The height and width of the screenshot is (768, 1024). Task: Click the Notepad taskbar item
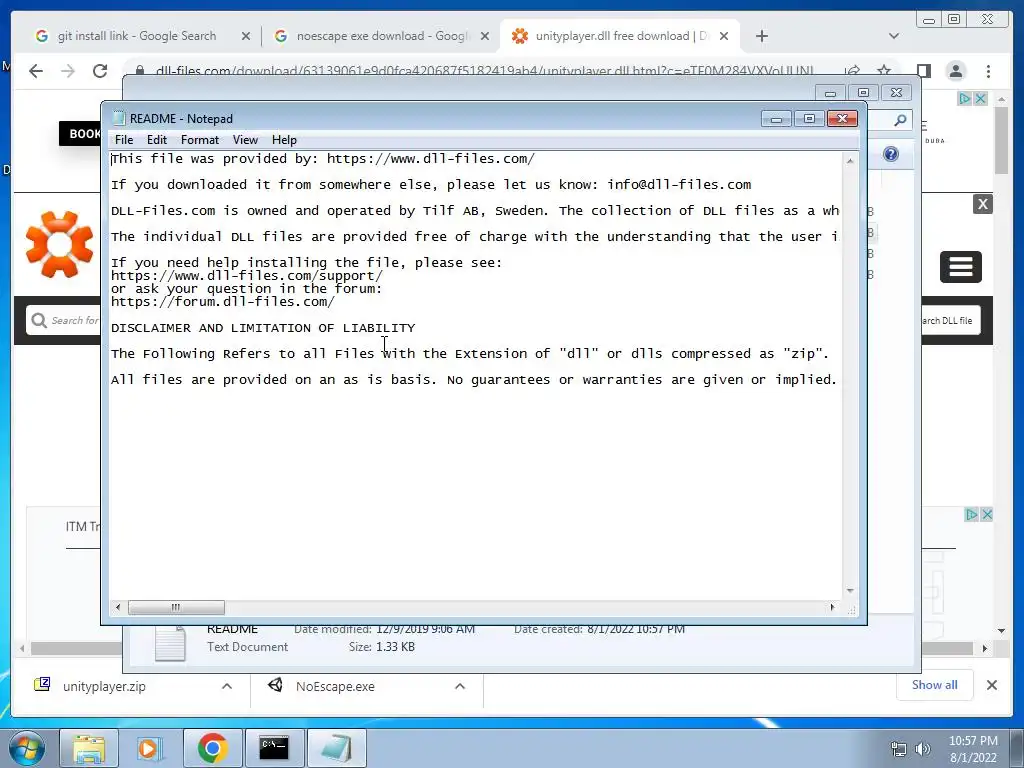click(x=336, y=748)
